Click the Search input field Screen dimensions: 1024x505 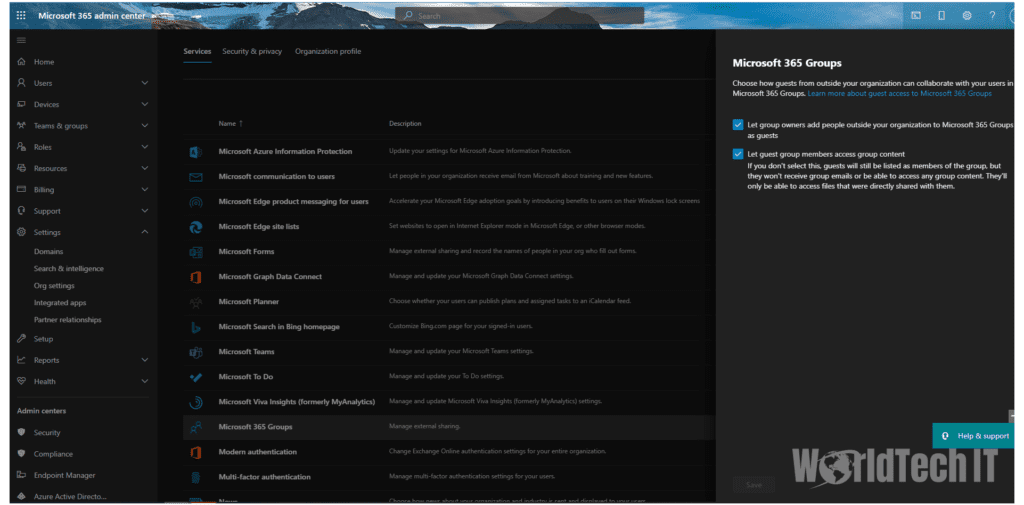tap(520, 16)
